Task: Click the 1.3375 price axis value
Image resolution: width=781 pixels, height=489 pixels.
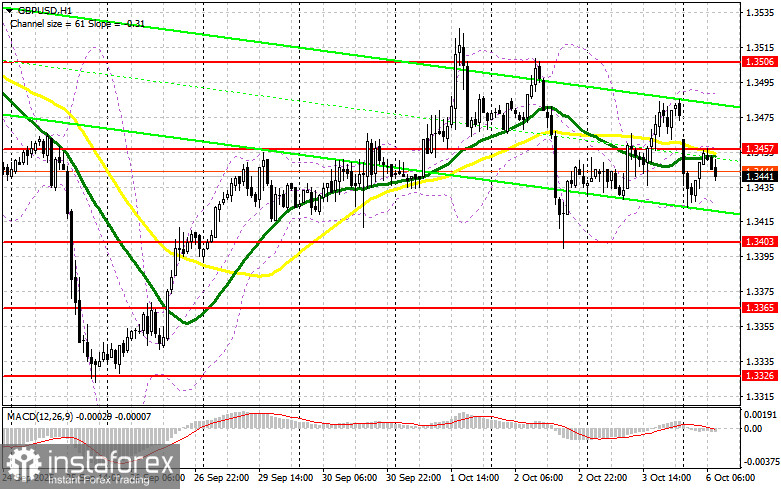Action: click(x=760, y=291)
